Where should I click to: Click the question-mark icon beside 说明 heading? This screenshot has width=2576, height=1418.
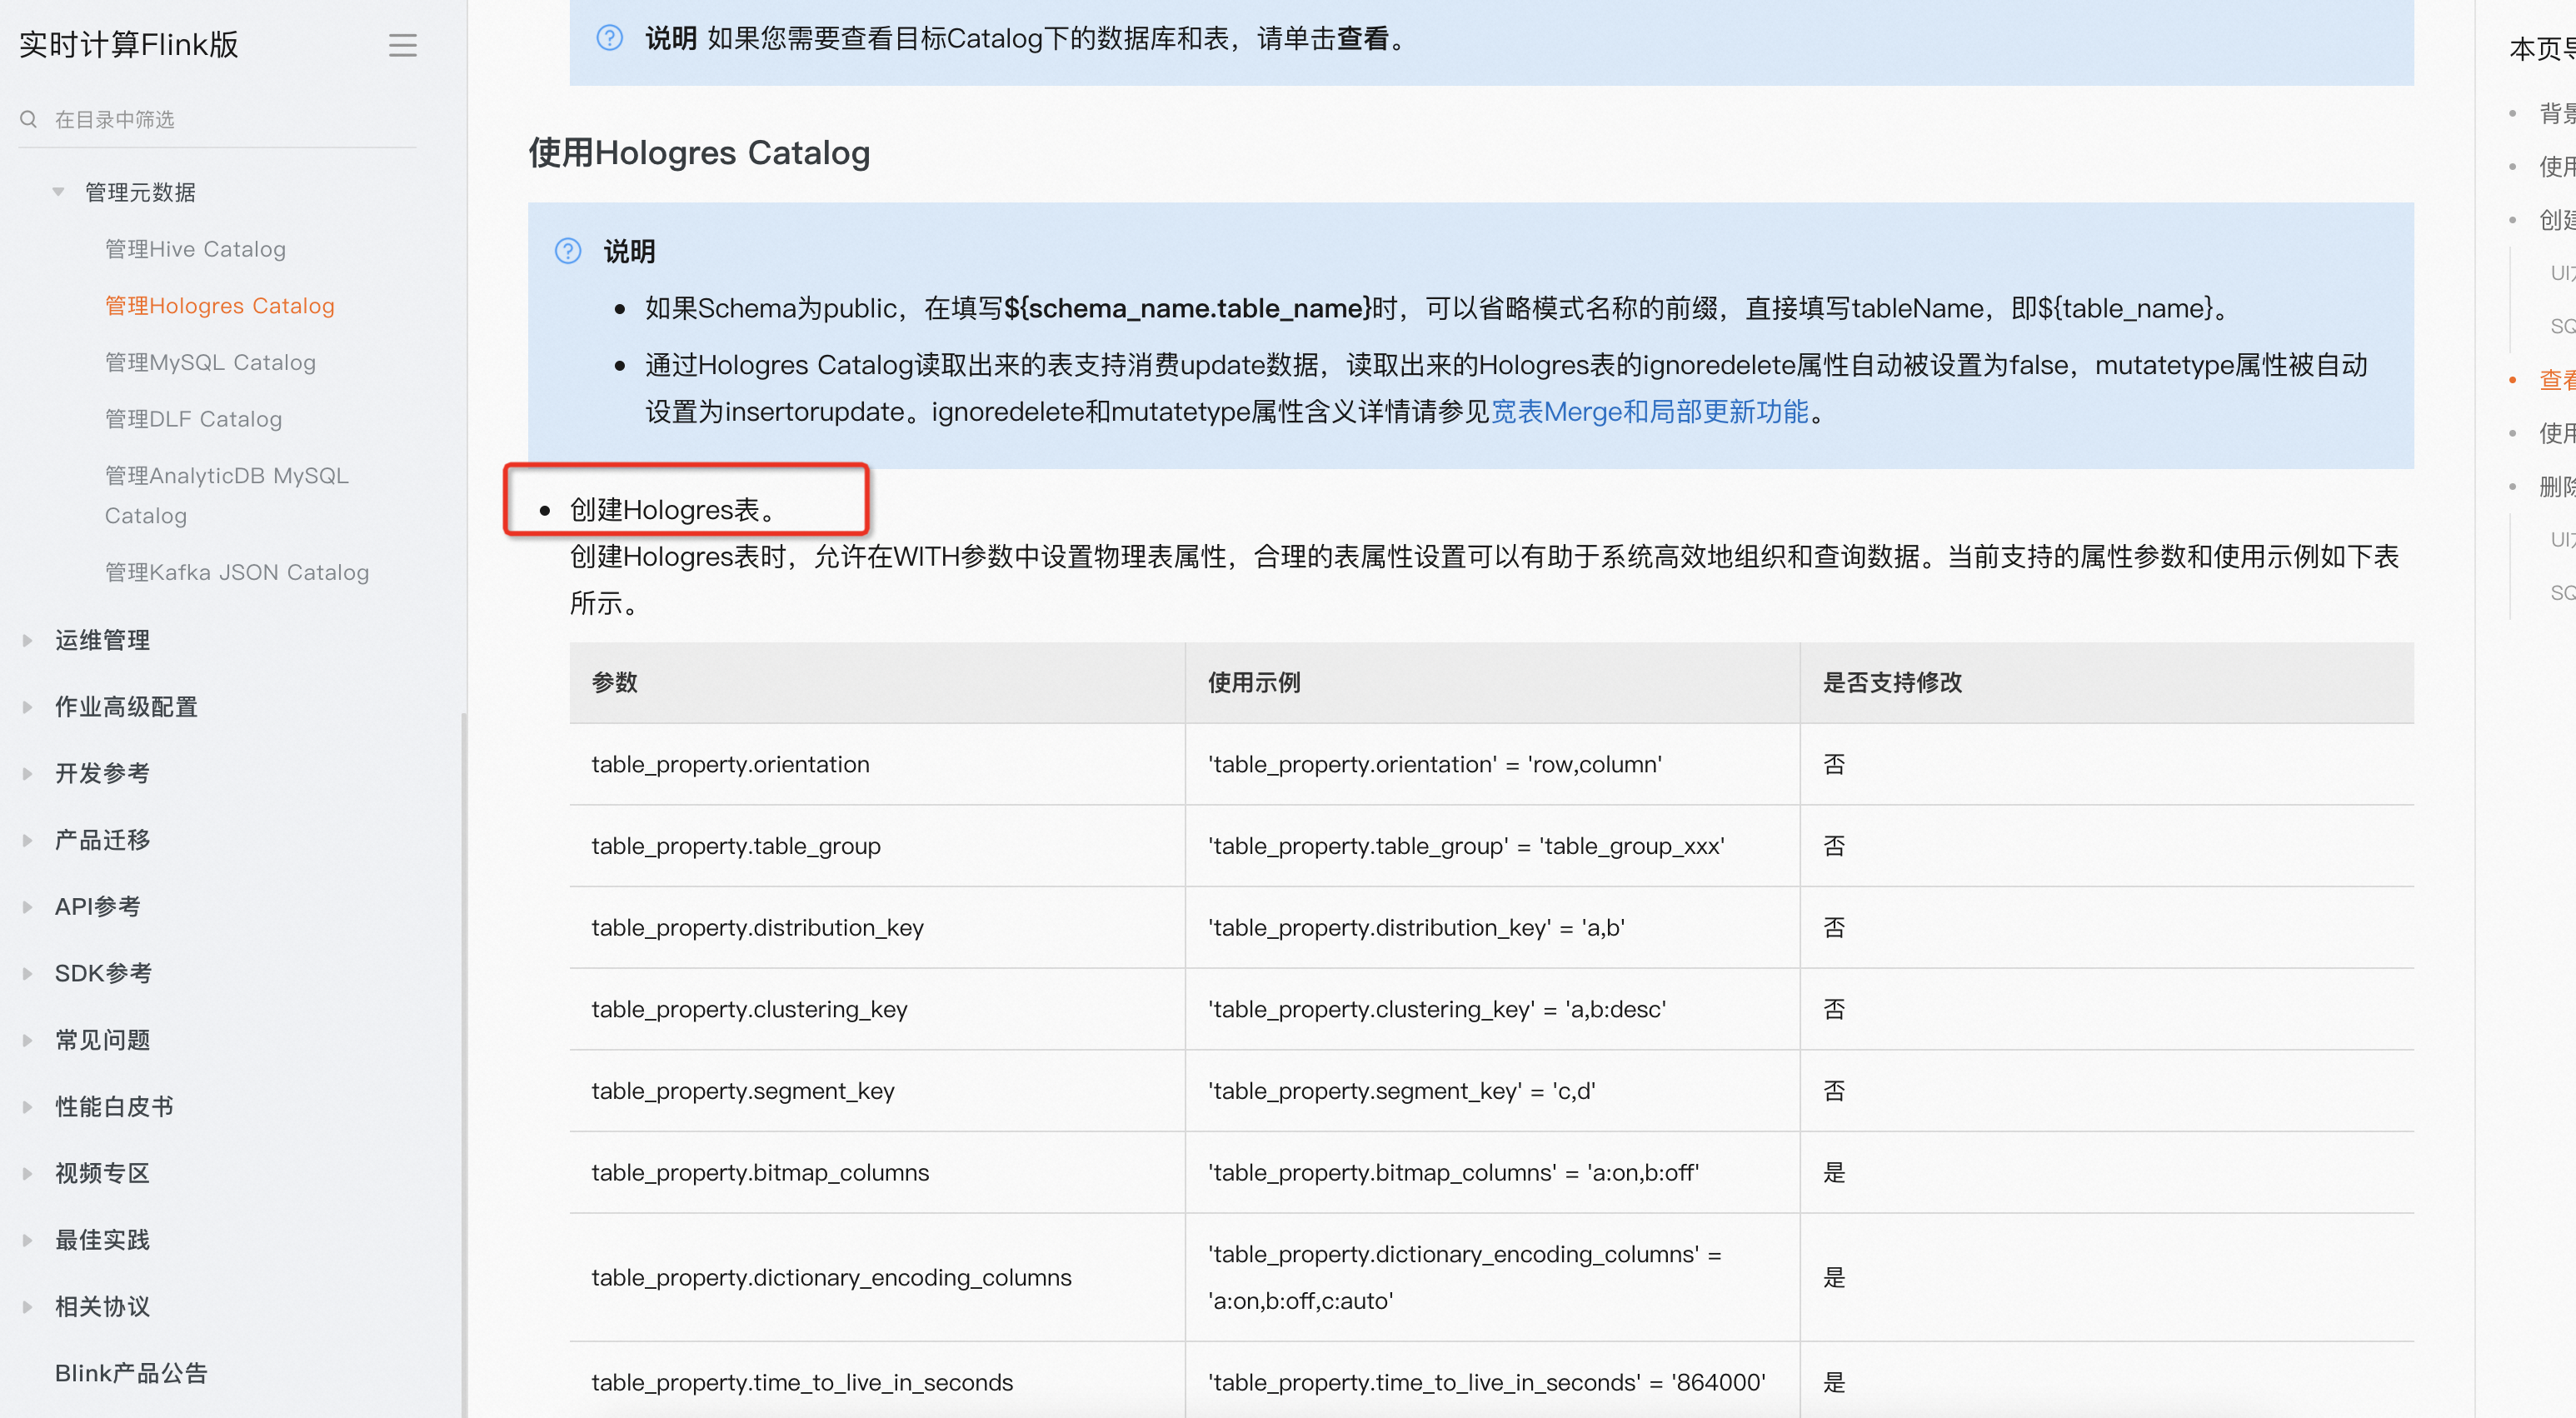click(x=568, y=251)
